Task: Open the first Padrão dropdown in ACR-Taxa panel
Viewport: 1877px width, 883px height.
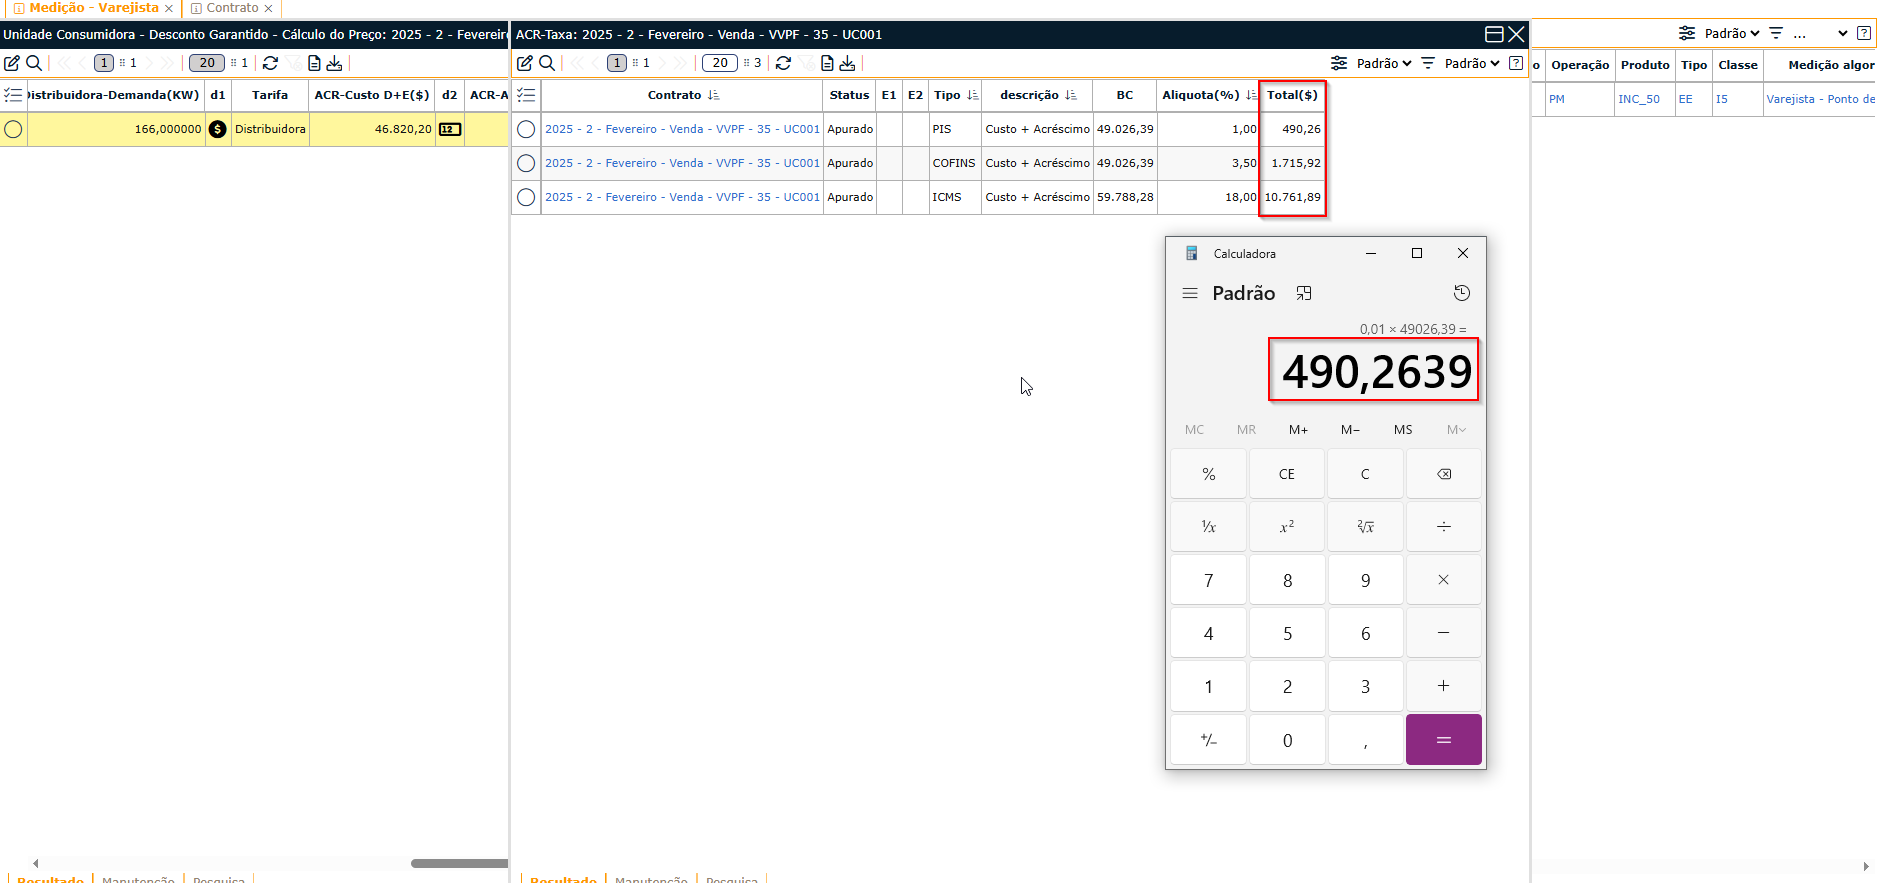Action: (x=1383, y=63)
